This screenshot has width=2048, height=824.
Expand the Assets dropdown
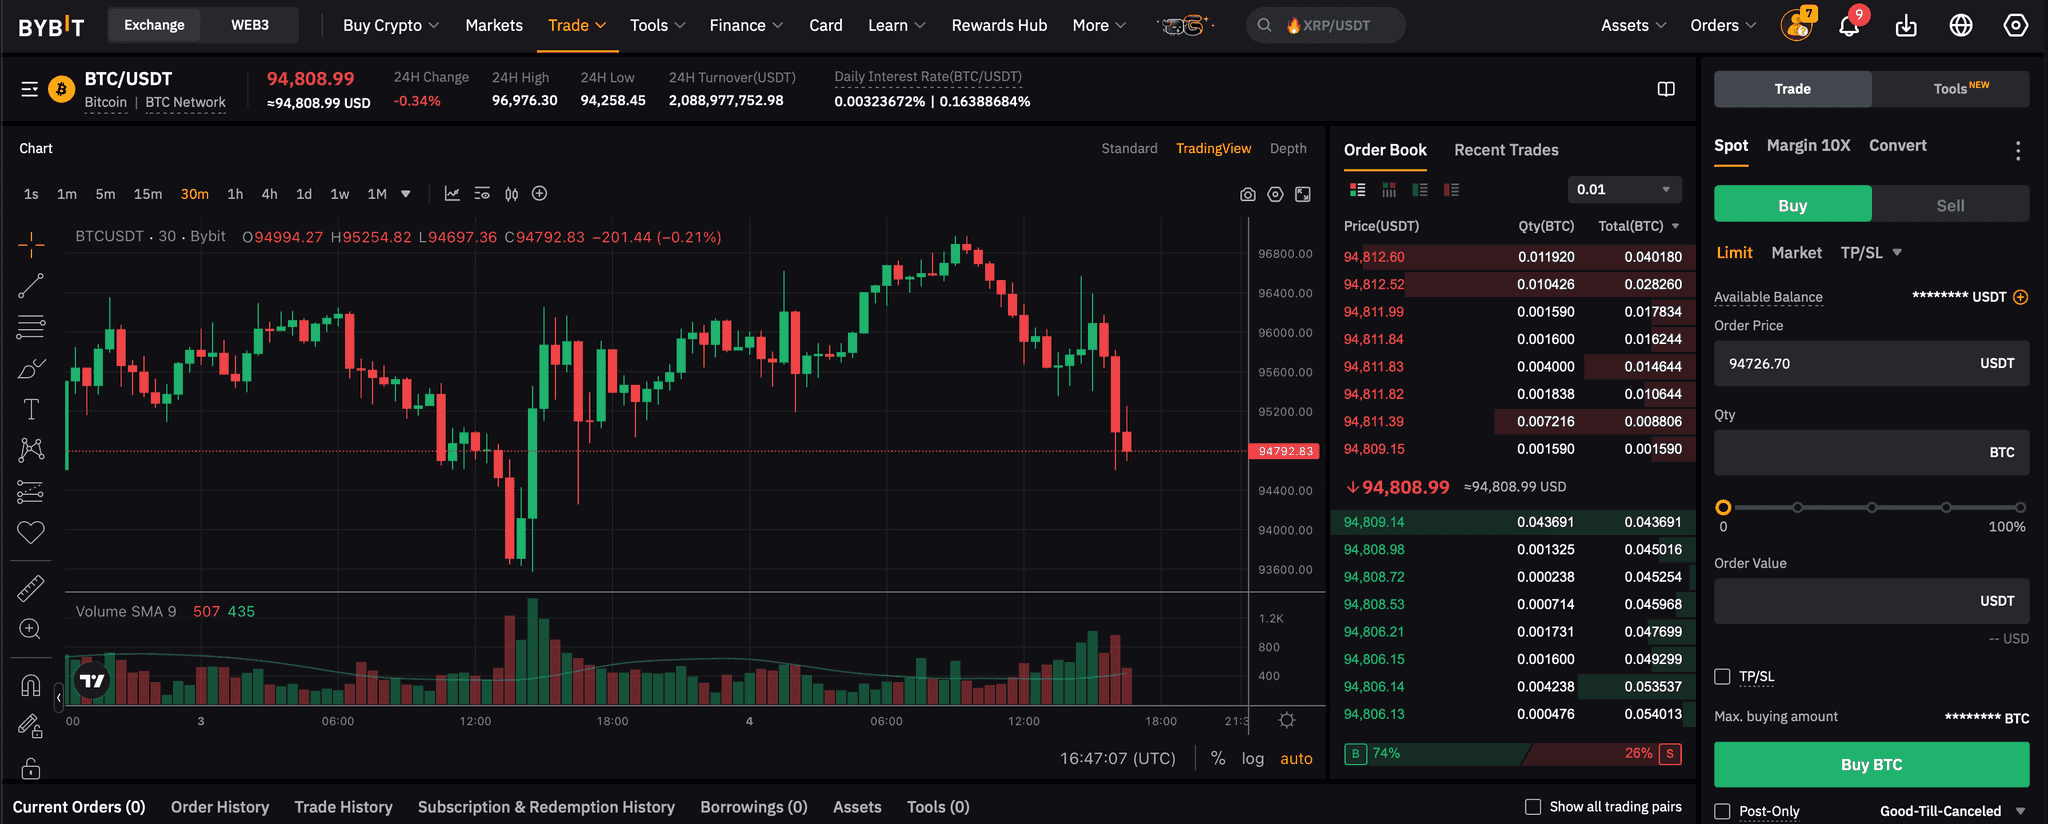click(1633, 25)
